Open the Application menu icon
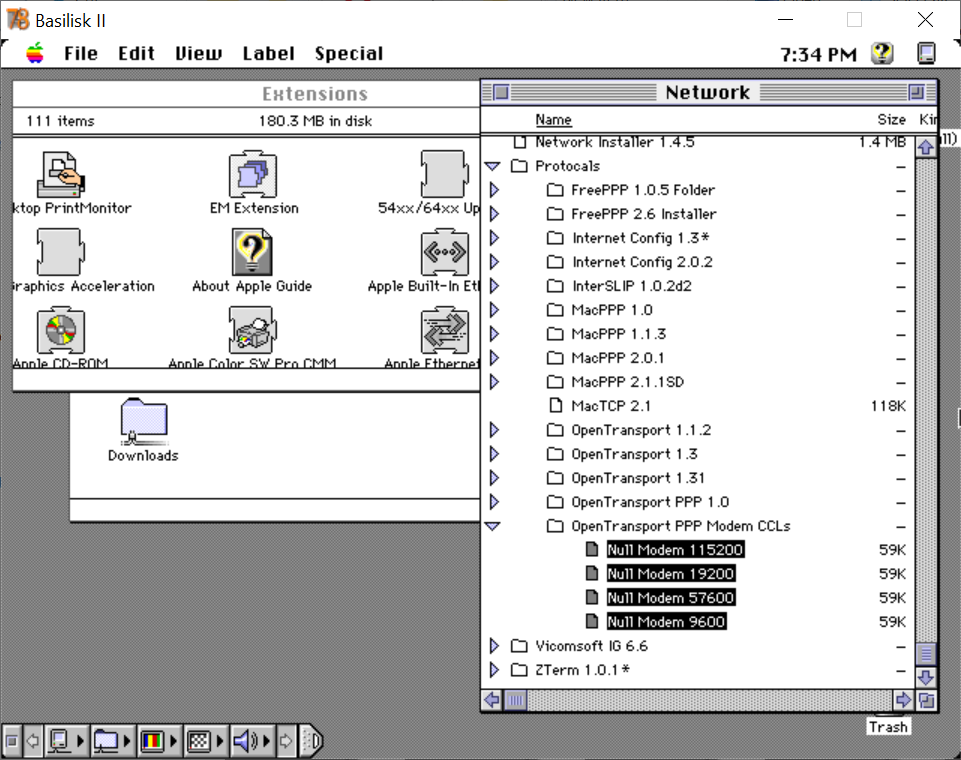Viewport: 961px width, 760px height. [x=926, y=53]
